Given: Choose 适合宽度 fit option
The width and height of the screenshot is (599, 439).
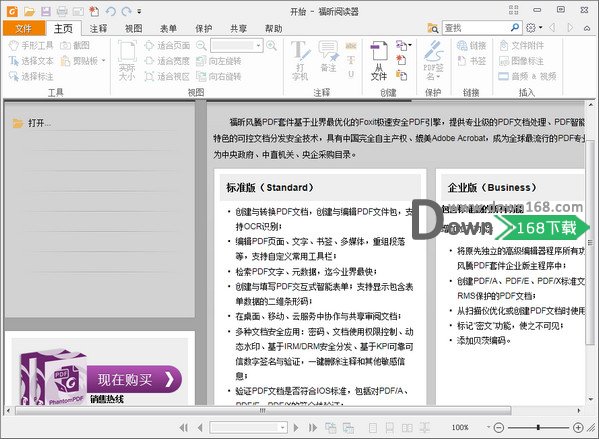Looking at the screenshot, I should [167, 61].
